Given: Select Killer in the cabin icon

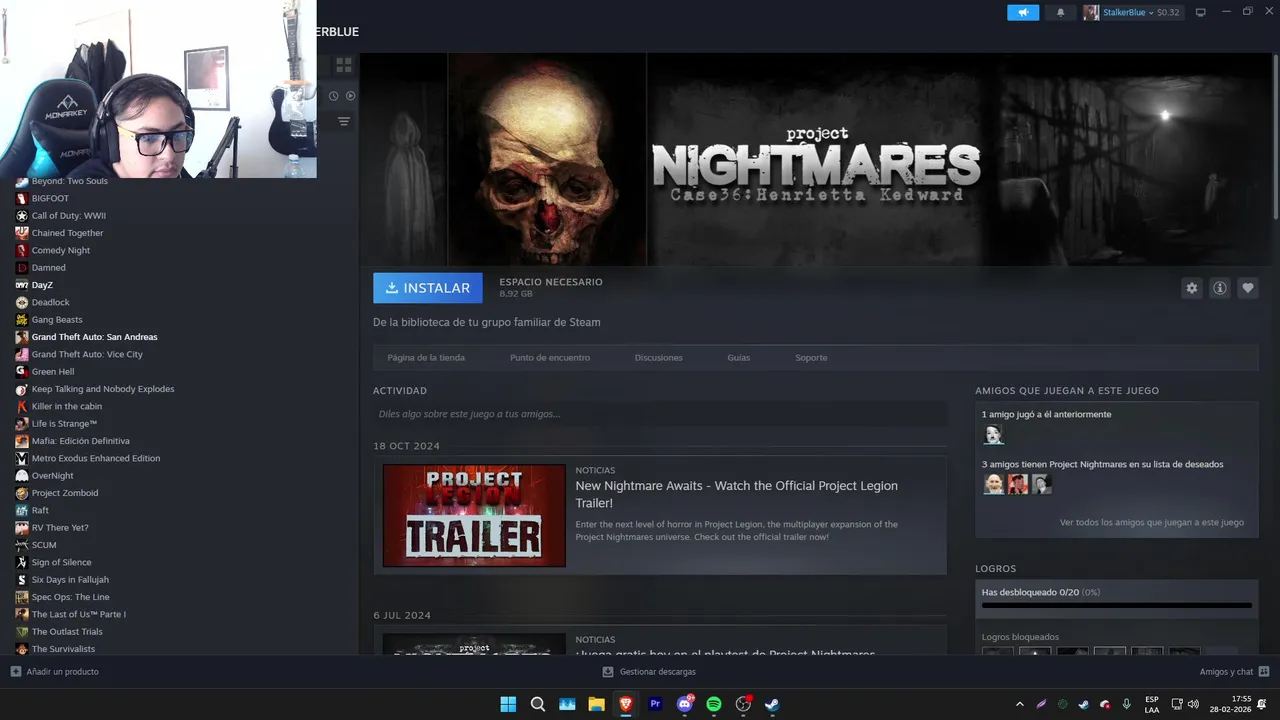Looking at the screenshot, I should tap(22, 406).
